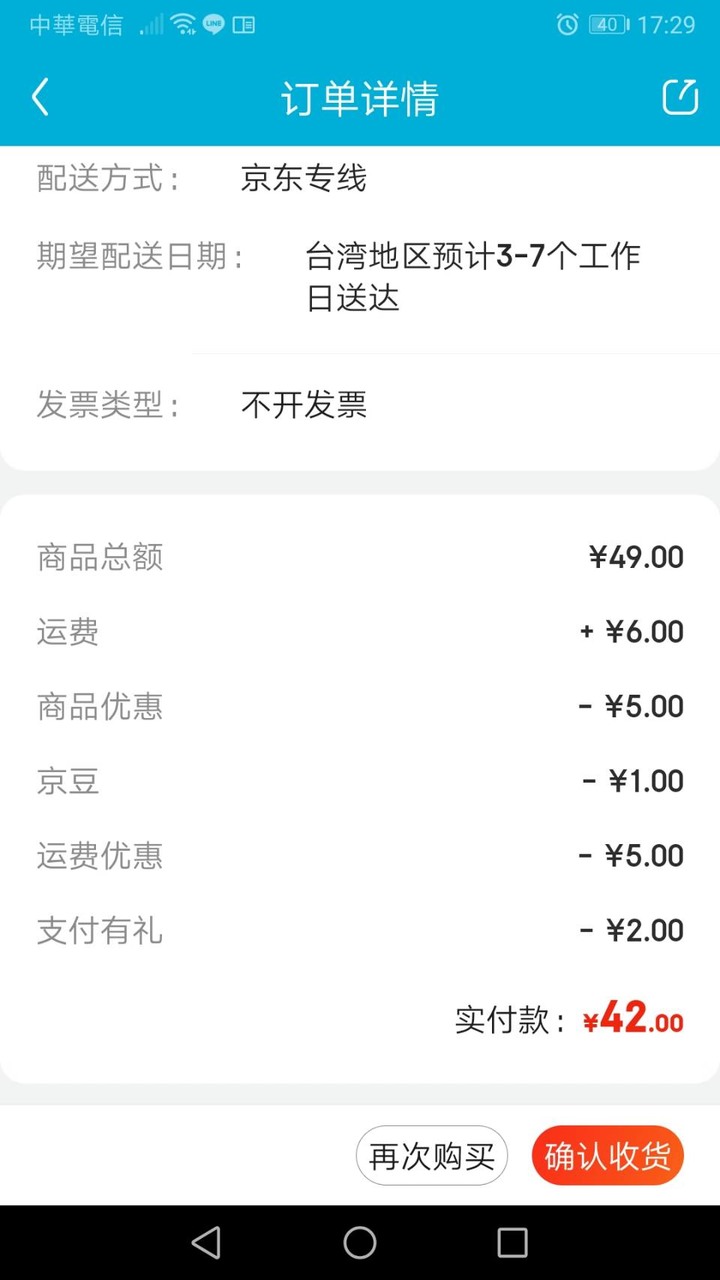Click the 再次购买 button

pyautogui.click(x=432, y=1156)
